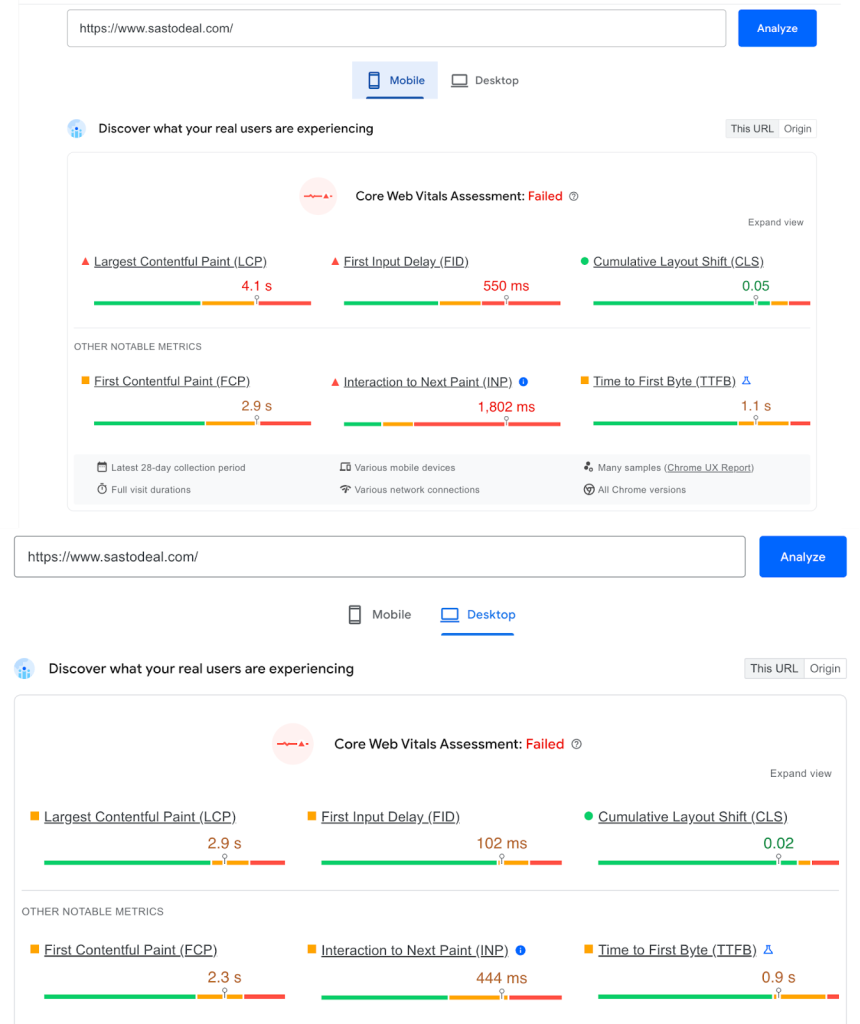Select This URL in the top report toggle
860x1024 pixels.
coord(752,129)
